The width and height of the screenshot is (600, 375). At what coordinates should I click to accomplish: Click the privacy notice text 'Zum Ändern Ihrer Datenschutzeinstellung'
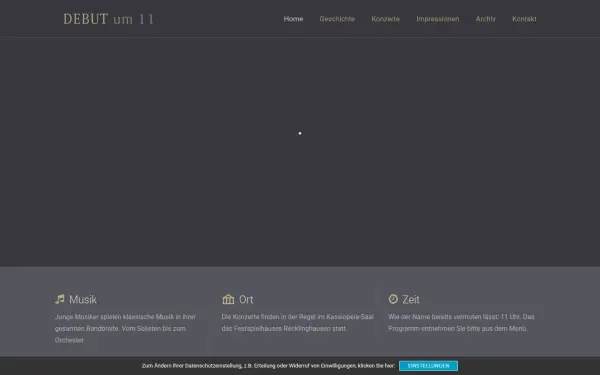pyautogui.click(x=191, y=366)
